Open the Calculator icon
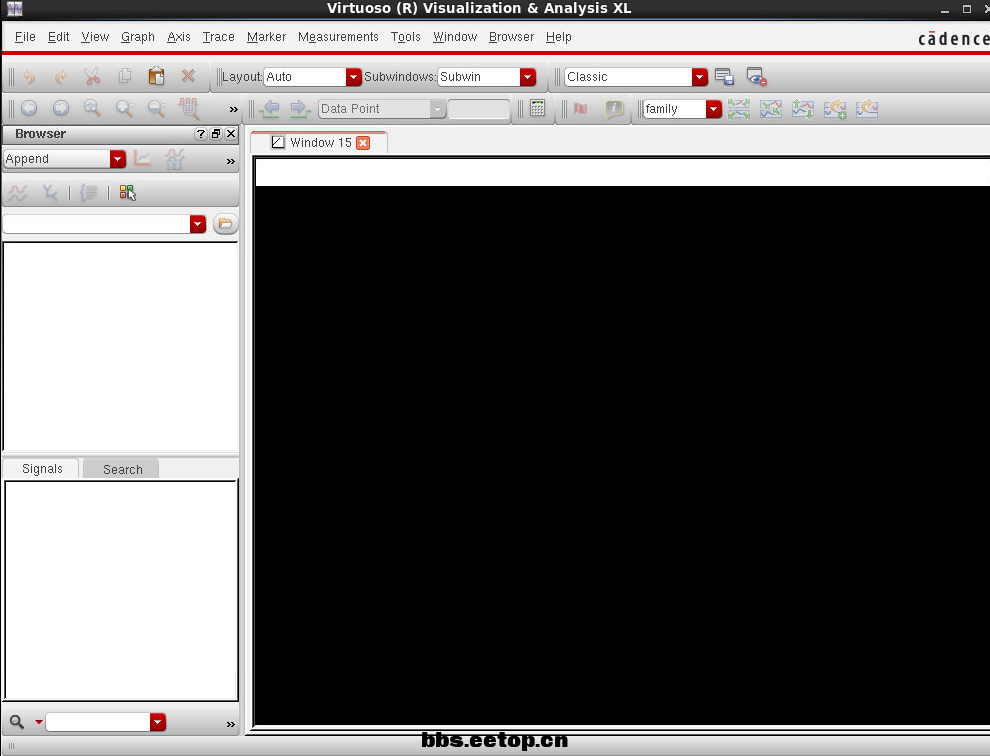Viewport: 990px width, 756px height. [x=537, y=108]
